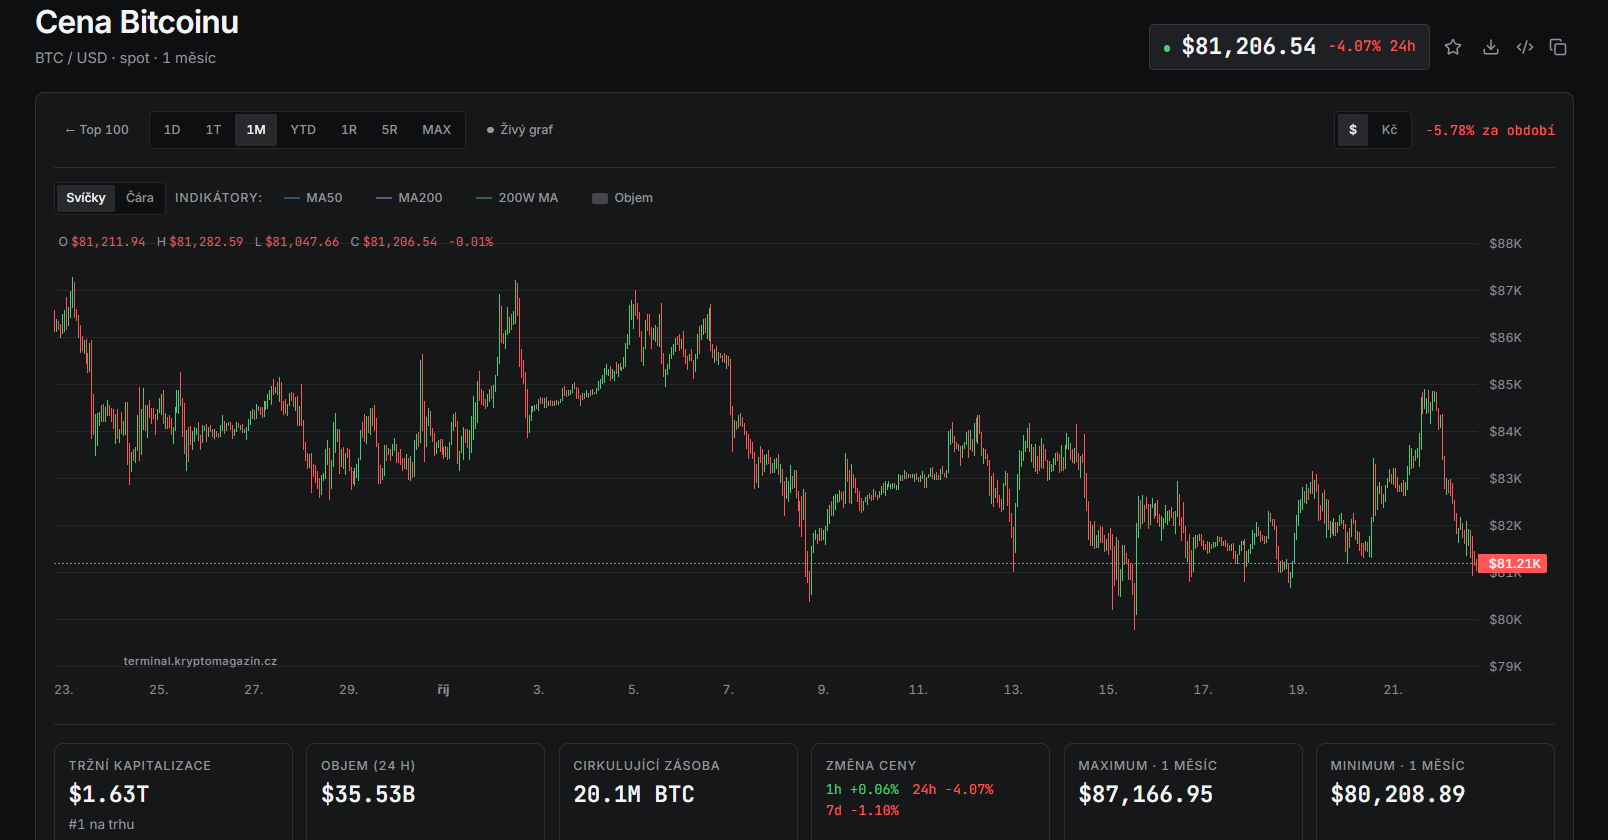Click the Cena Bitcoinu heading
Image resolution: width=1608 pixels, height=840 pixels.
pos(137,22)
